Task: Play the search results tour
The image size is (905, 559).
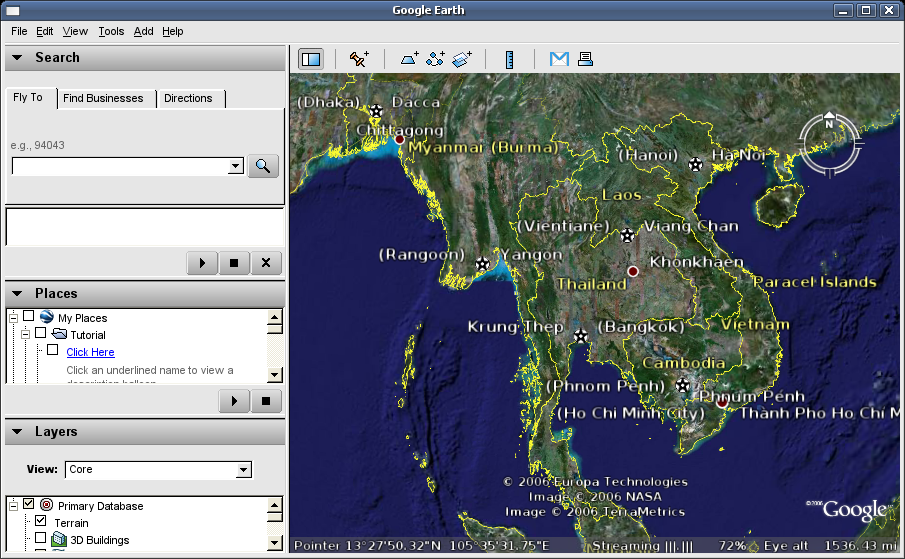Action: [x=202, y=262]
